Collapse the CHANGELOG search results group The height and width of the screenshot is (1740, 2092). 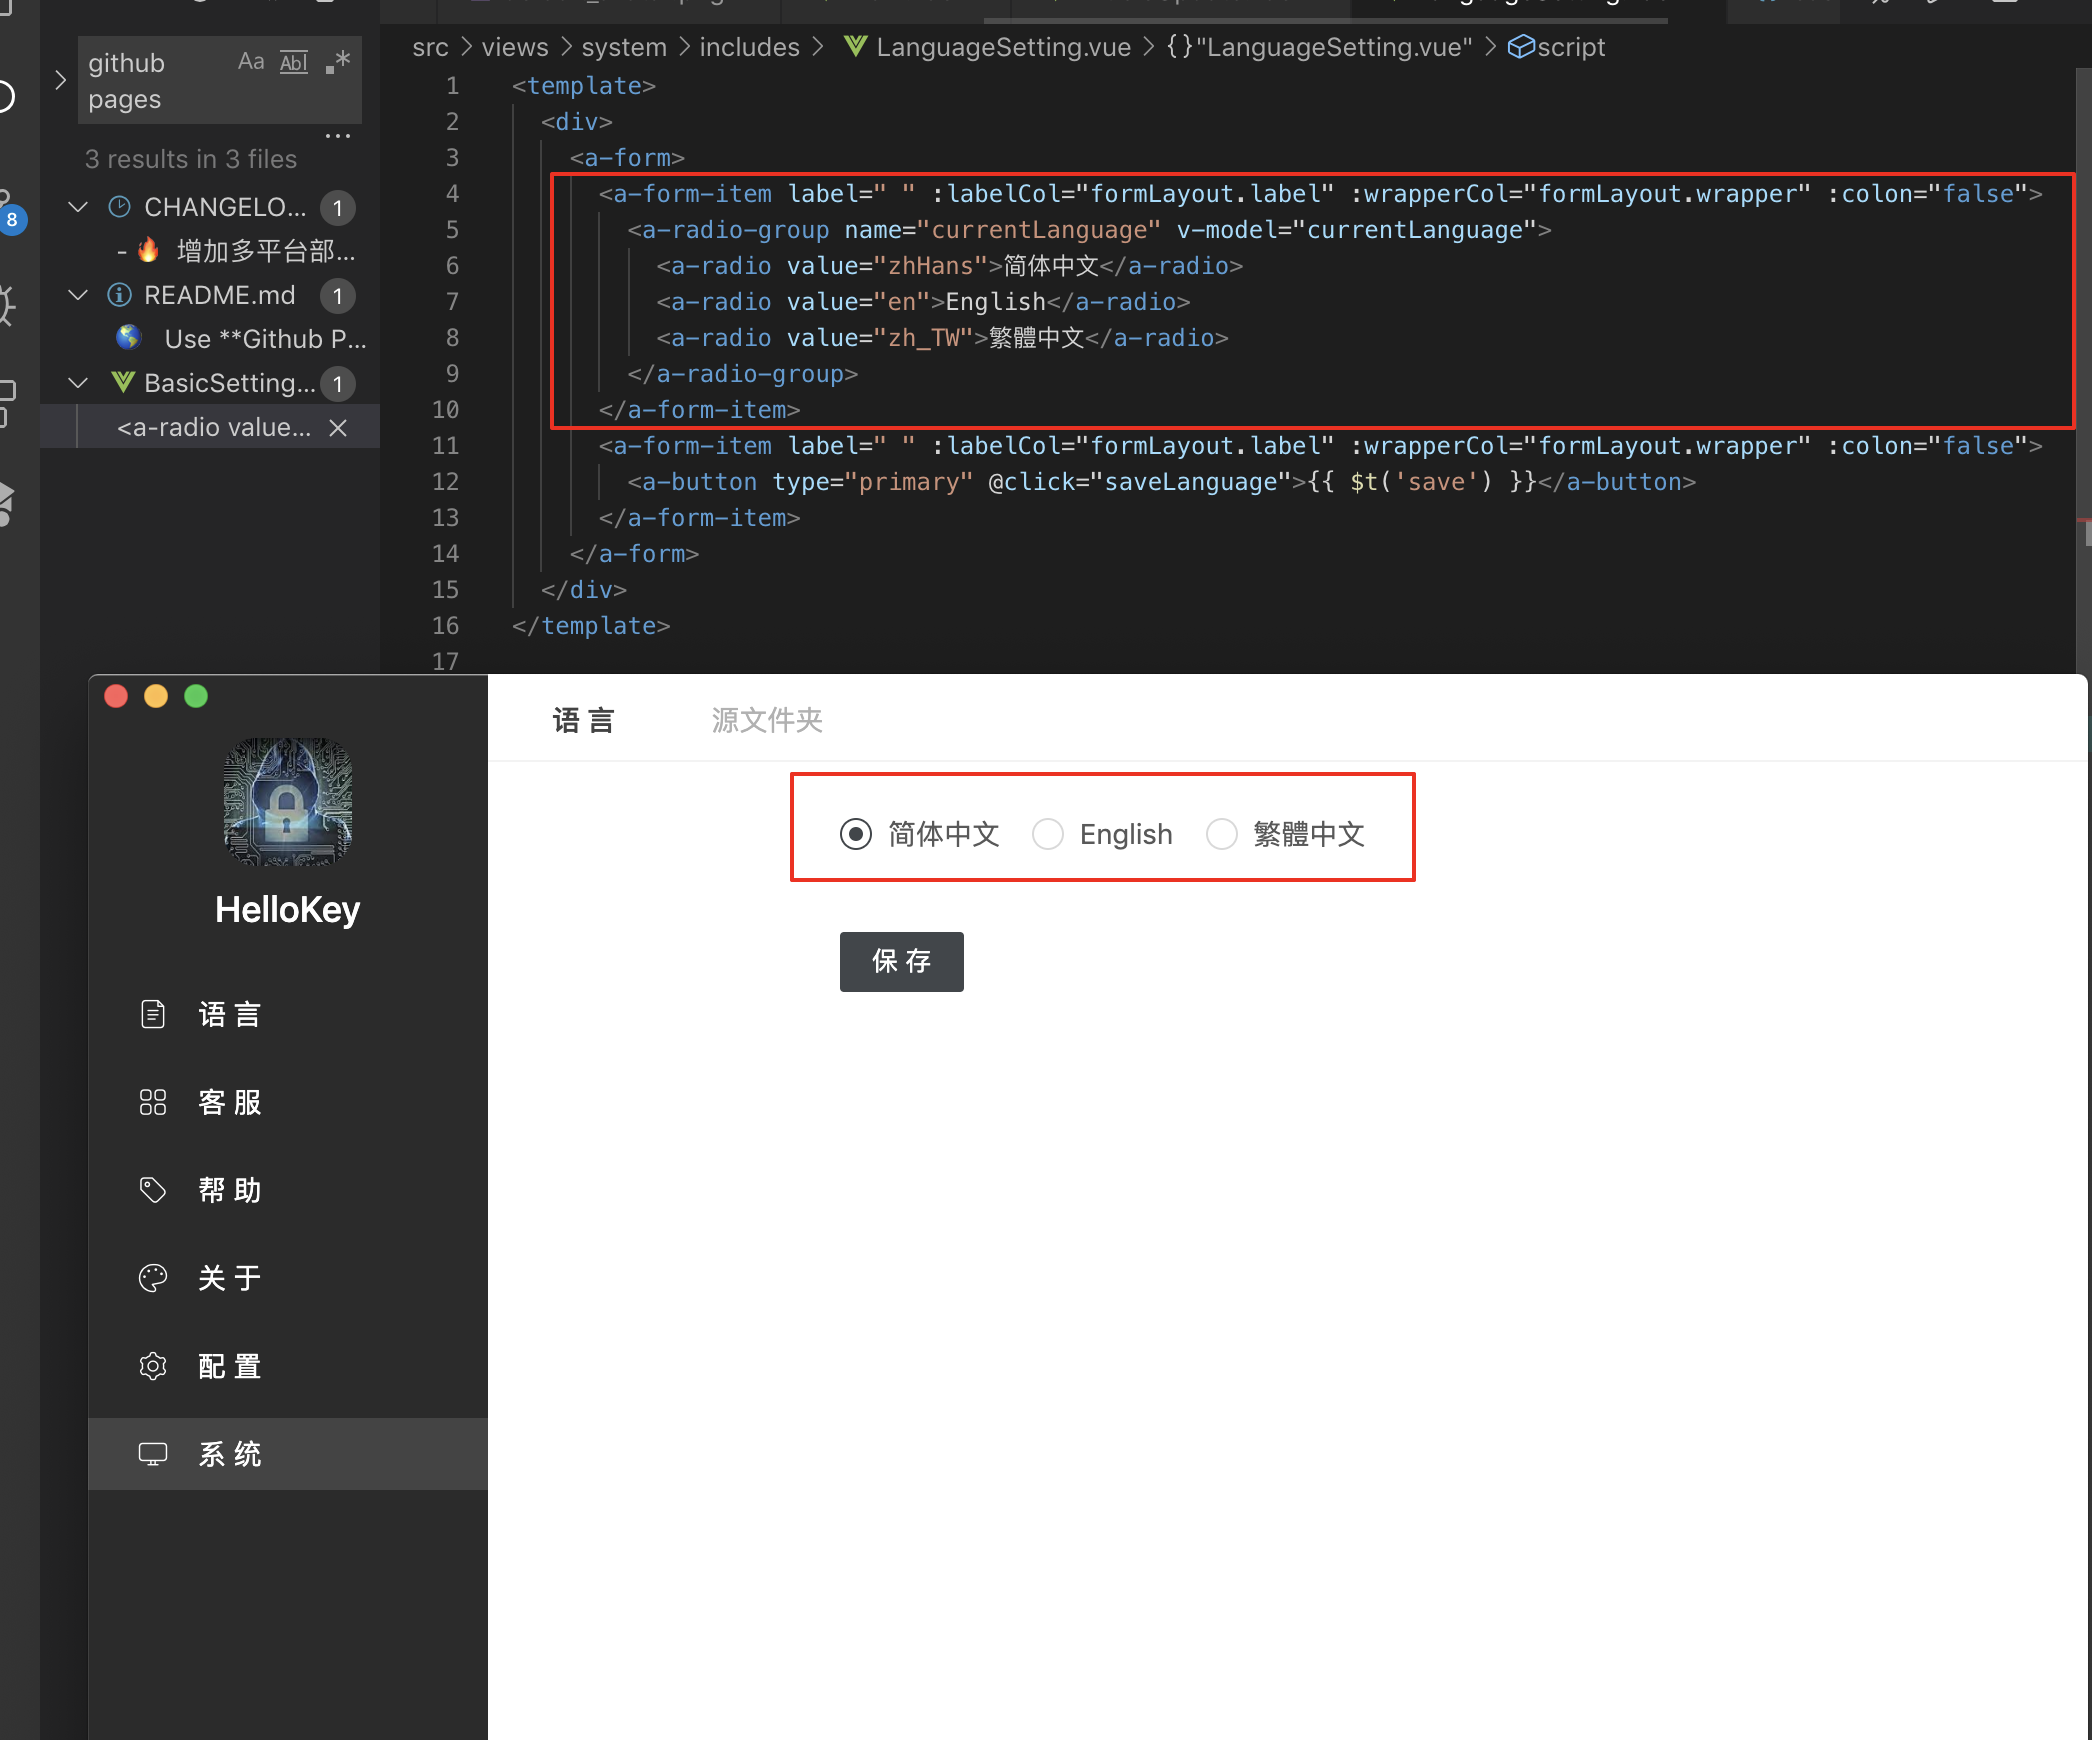78,207
